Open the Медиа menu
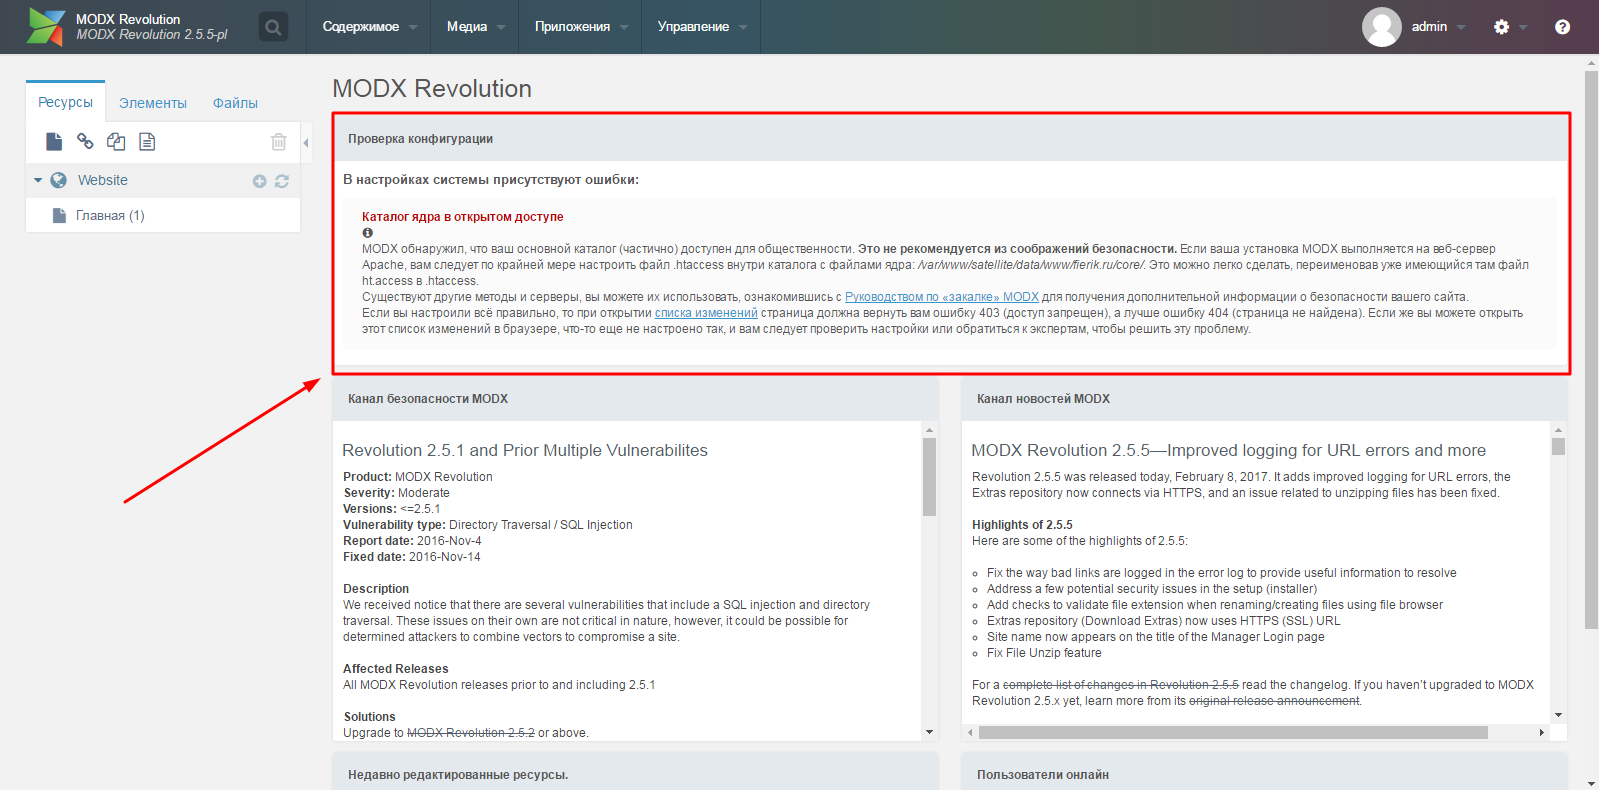1599x790 pixels. (x=475, y=27)
